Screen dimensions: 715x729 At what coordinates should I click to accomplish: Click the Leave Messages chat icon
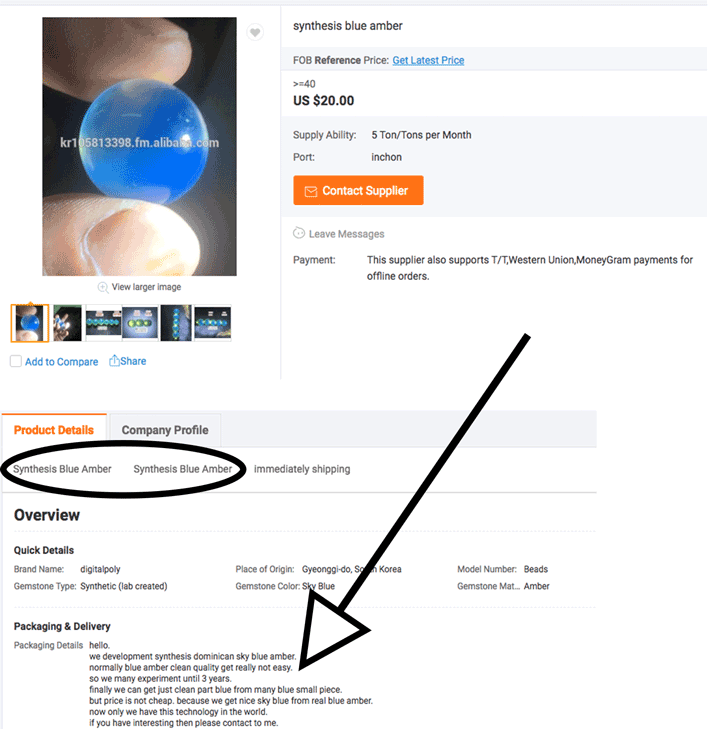pos(299,233)
